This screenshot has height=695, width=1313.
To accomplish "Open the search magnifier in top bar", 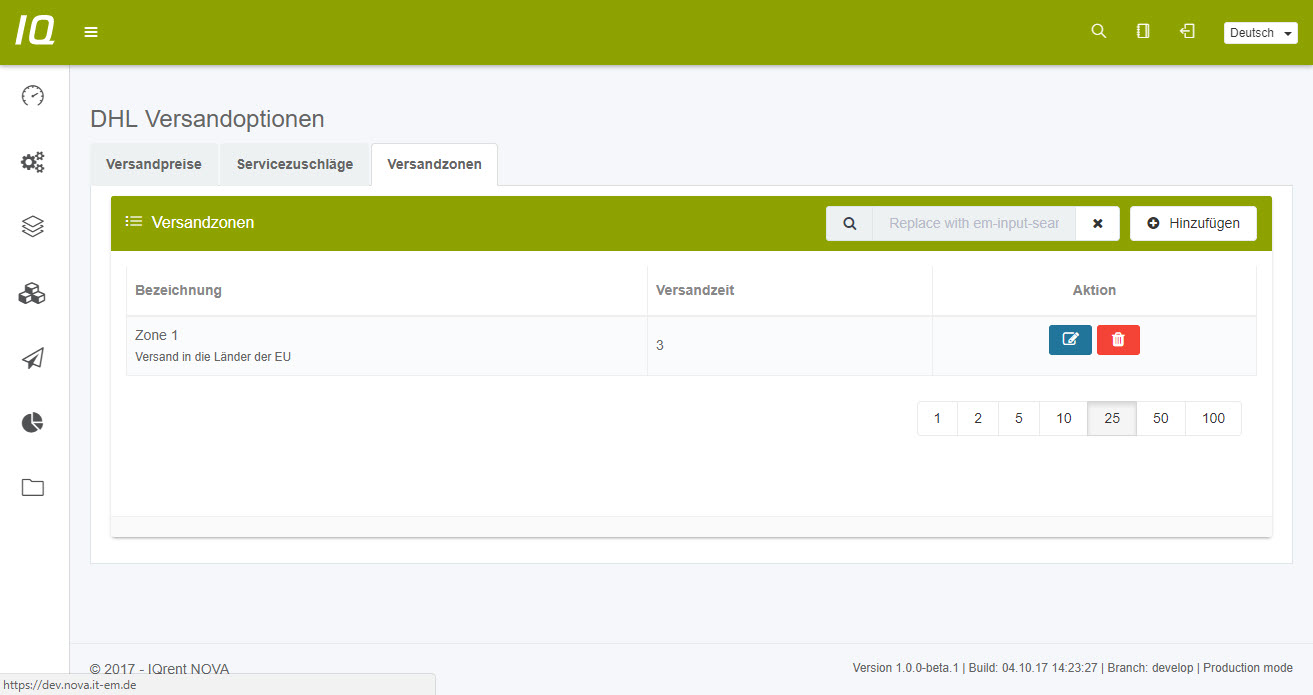I will tap(1098, 32).
